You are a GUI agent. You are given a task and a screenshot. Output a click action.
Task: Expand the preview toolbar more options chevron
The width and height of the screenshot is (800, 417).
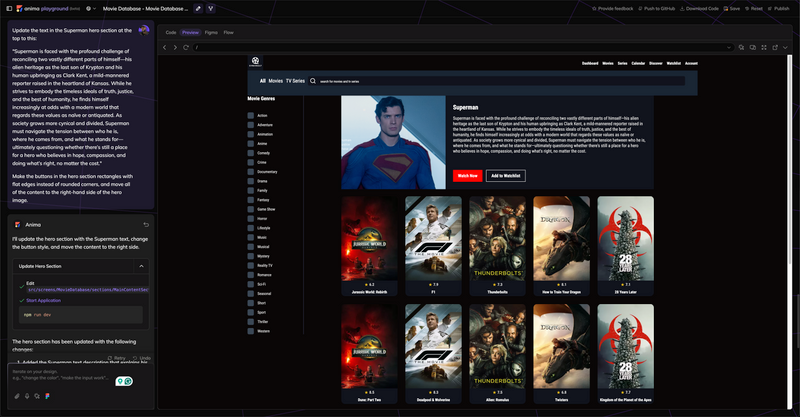[x=785, y=47]
